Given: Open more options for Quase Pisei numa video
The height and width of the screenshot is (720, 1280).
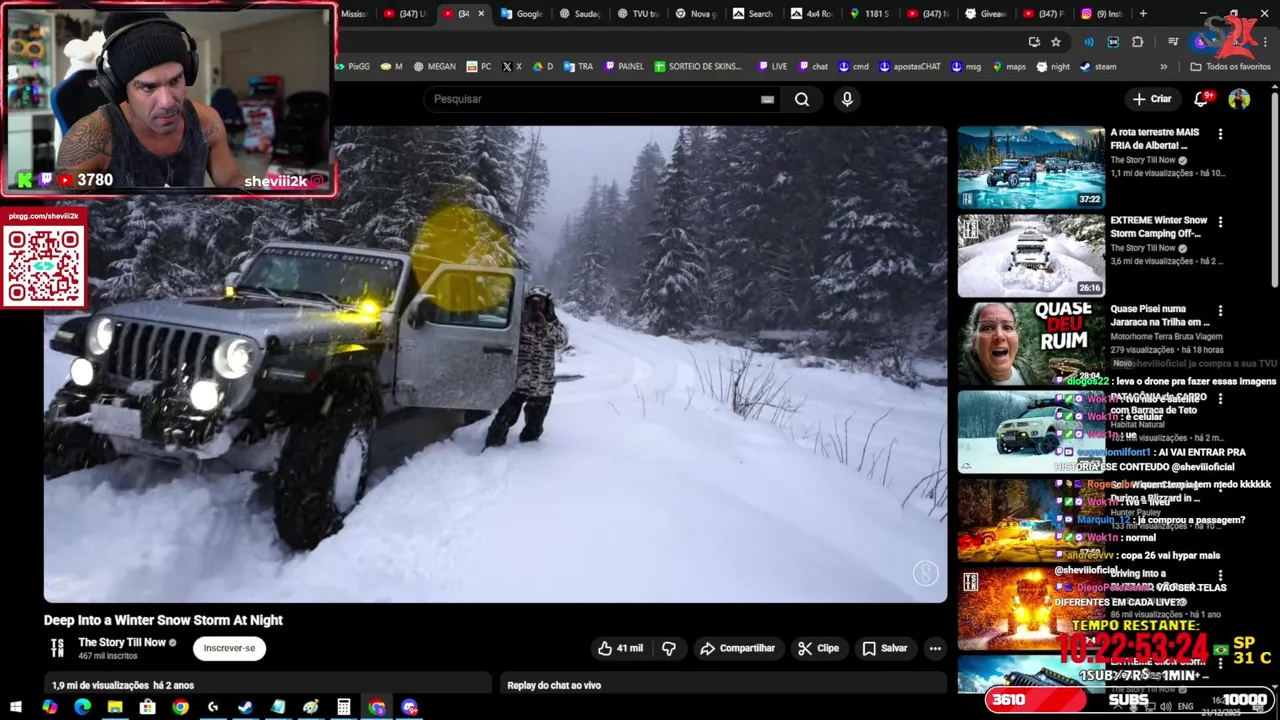Looking at the screenshot, I should [x=1220, y=310].
